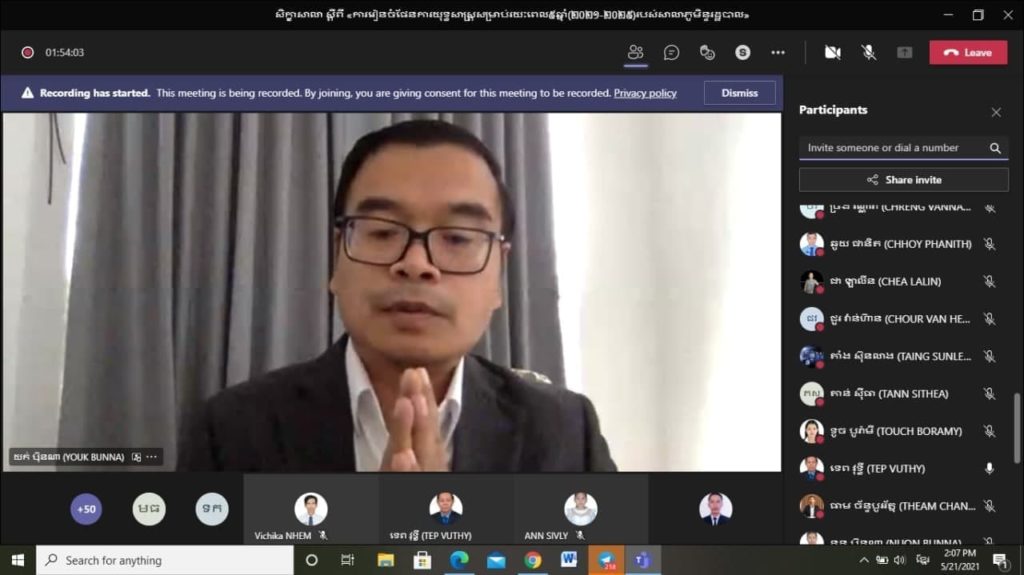Open Cortana circle on taskbar
Screen dimensions: 1024x575
coord(312,560)
